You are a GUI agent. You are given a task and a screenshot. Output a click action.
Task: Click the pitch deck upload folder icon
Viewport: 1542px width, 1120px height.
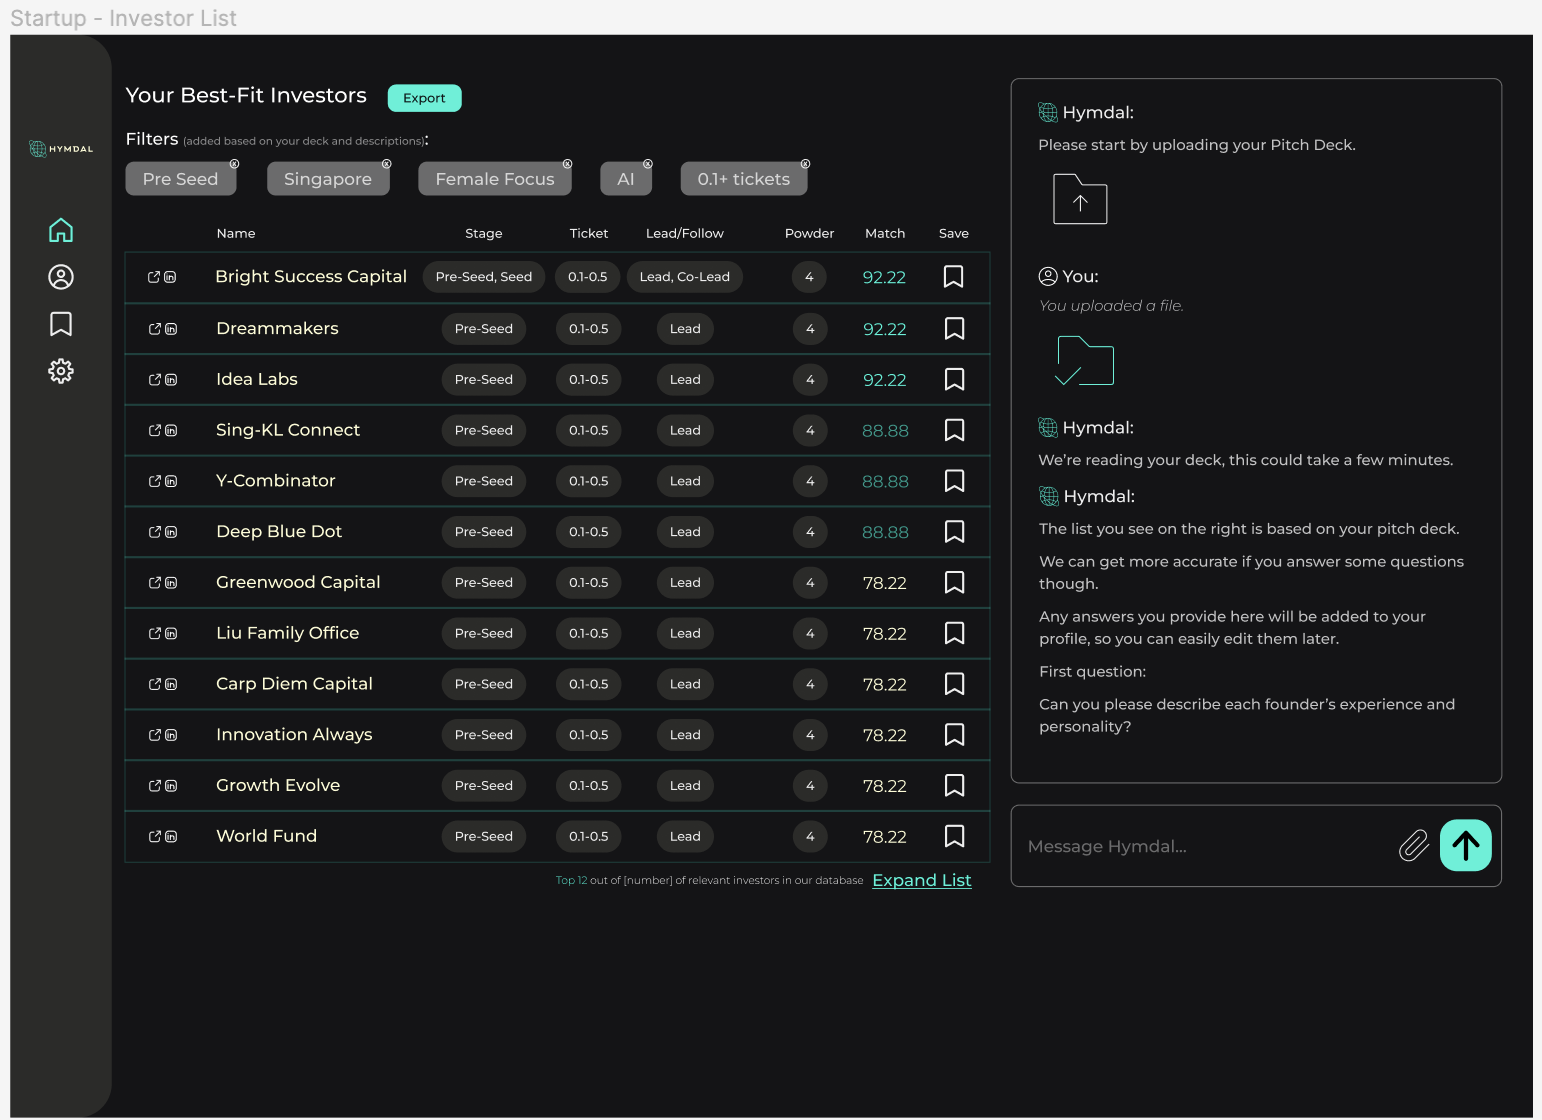[x=1080, y=199]
